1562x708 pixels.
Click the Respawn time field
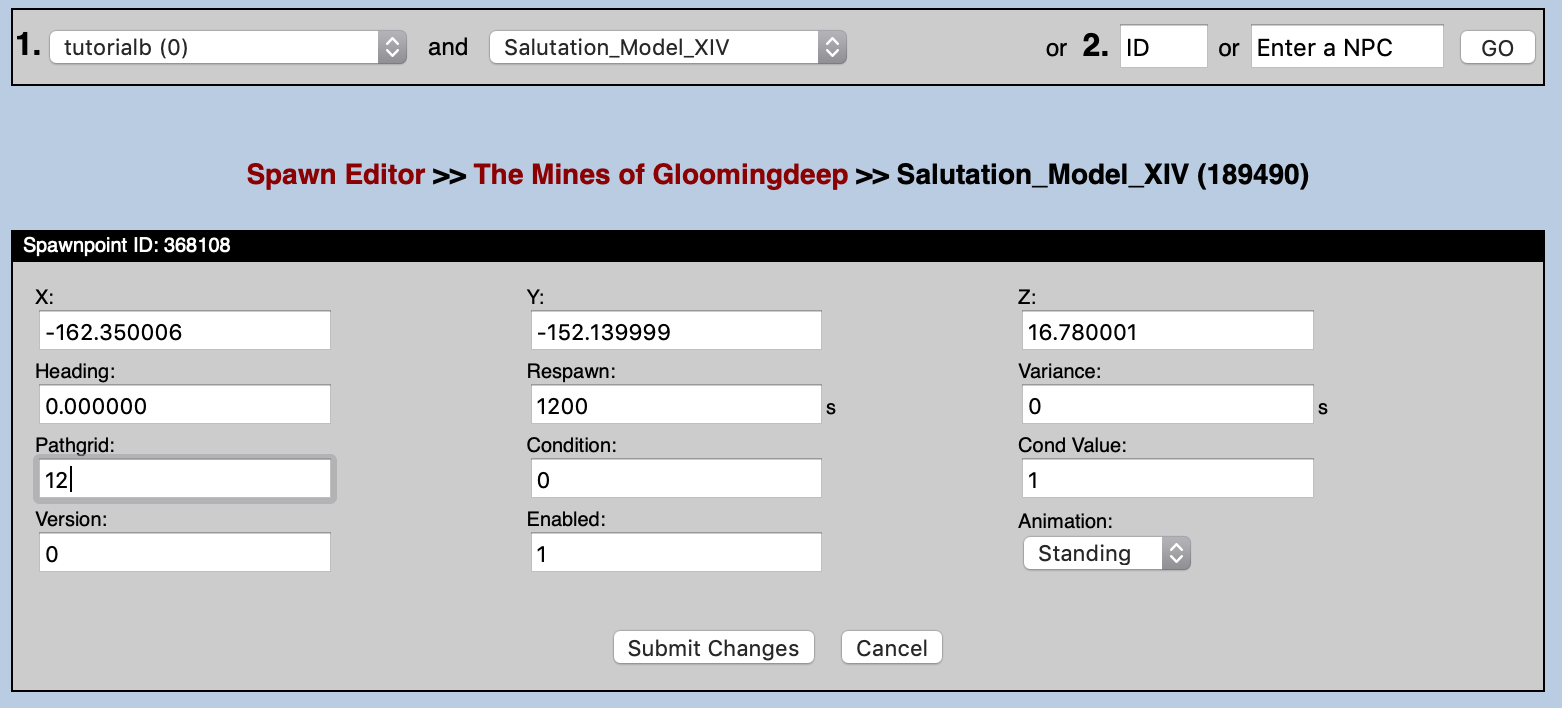(675, 405)
